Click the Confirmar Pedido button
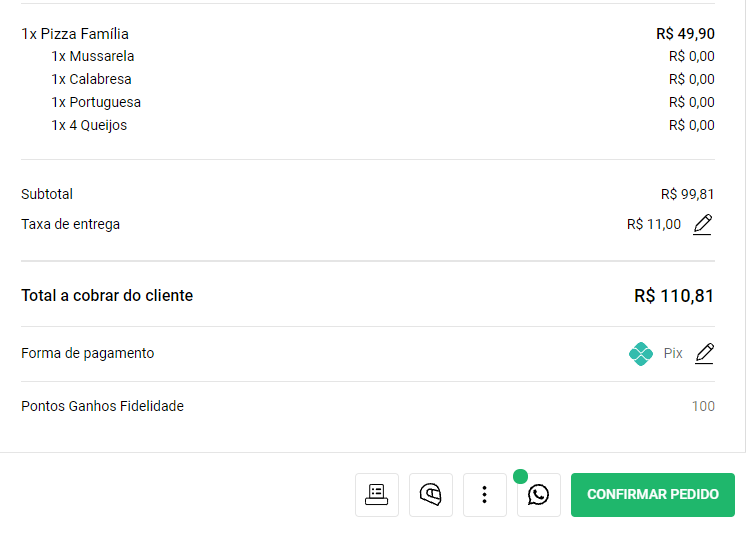The width and height of the screenshot is (746, 536). [x=653, y=495]
